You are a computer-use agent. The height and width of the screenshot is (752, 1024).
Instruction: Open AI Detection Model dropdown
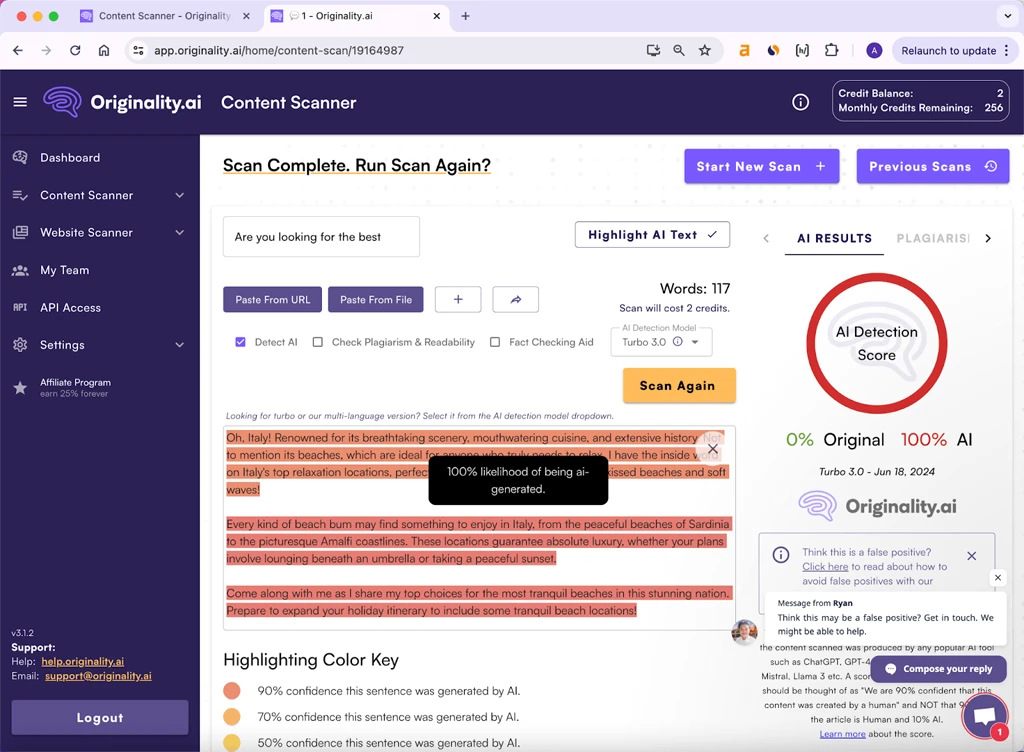click(661, 342)
